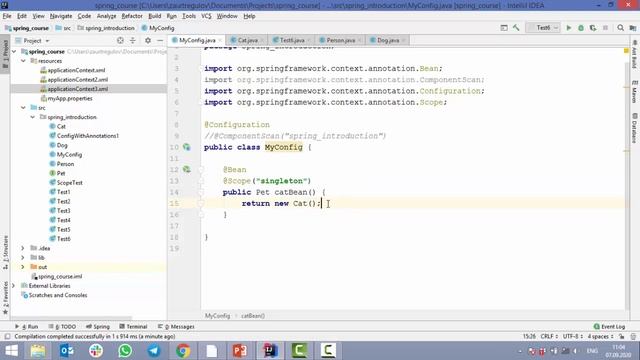
Task: Hide the Project tool window
Action: (x=160, y=40)
